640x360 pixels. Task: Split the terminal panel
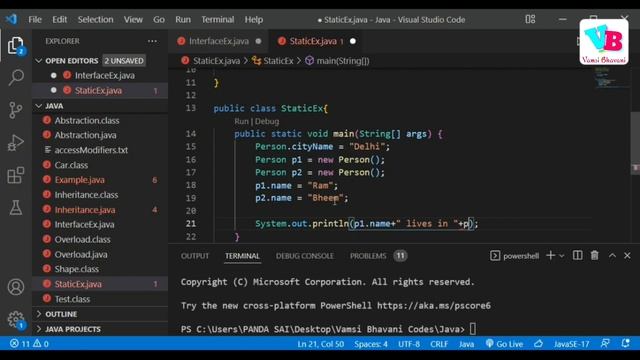[577, 256]
